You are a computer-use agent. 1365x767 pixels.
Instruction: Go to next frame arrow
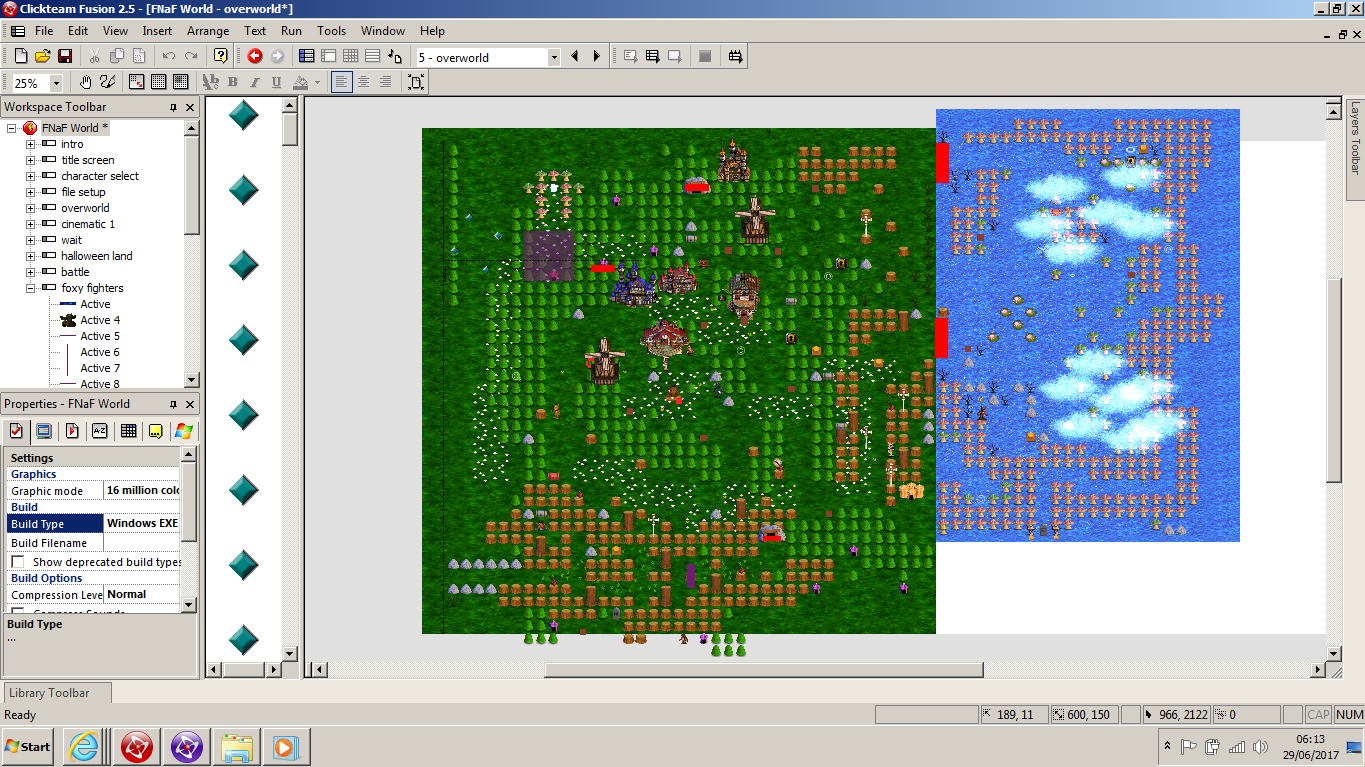[x=597, y=56]
